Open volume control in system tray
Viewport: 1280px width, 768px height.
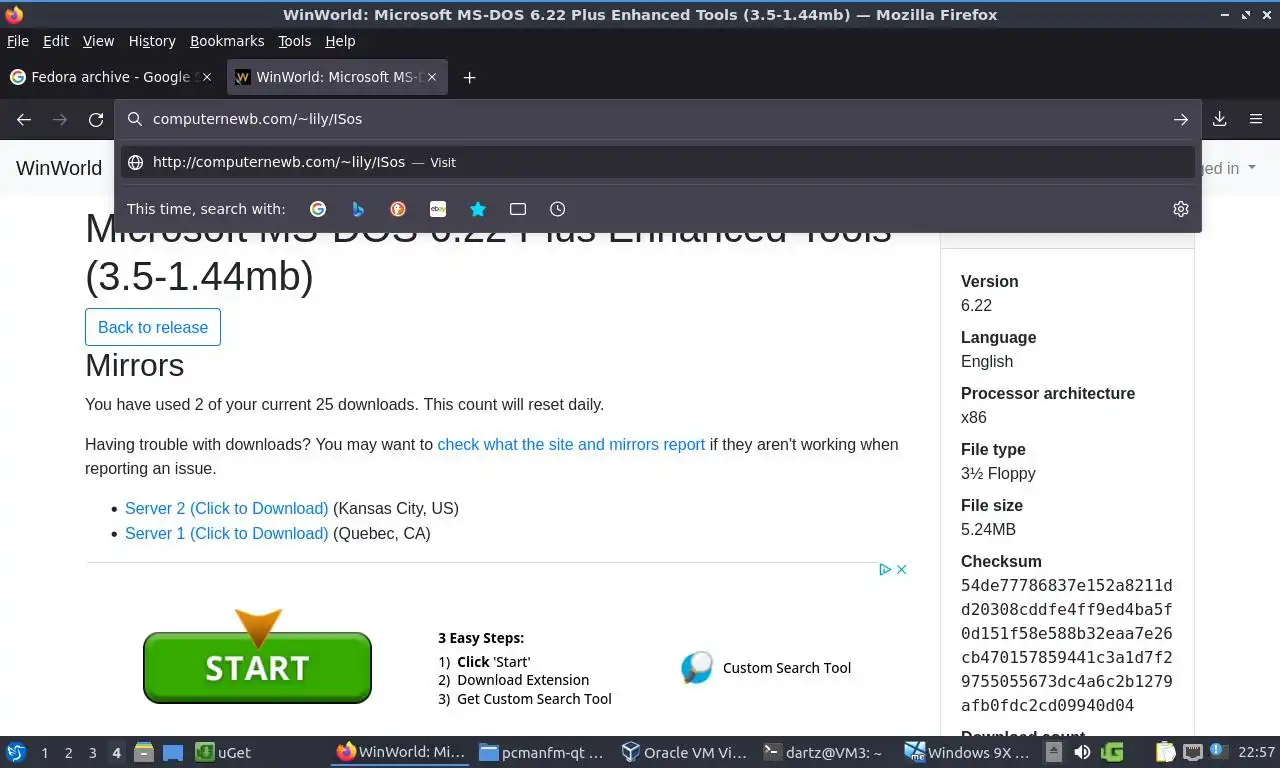[1082, 752]
